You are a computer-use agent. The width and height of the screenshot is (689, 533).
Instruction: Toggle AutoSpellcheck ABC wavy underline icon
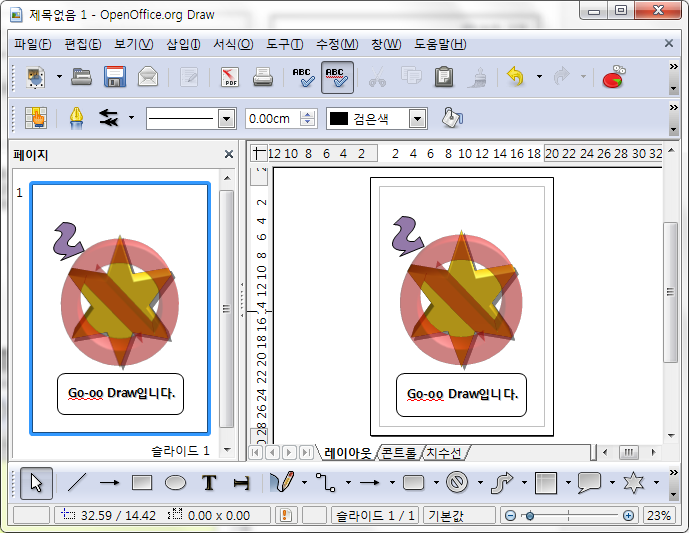tap(337, 77)
